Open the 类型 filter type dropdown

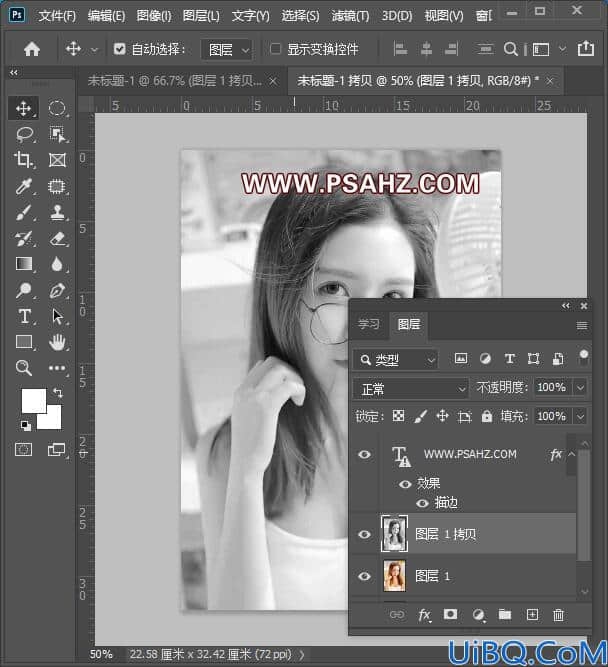click(x=395, y=360)
